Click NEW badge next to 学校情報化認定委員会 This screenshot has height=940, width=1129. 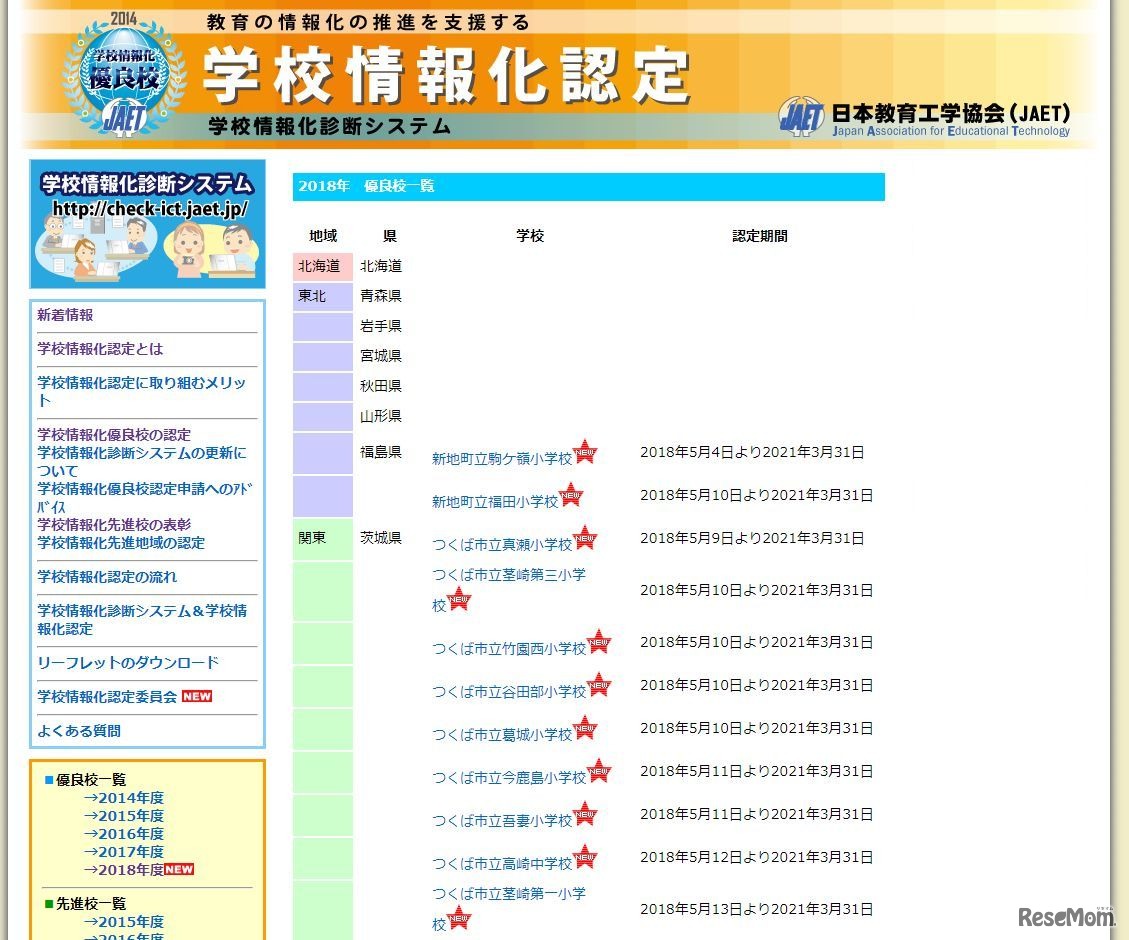(x=197, y=696)
